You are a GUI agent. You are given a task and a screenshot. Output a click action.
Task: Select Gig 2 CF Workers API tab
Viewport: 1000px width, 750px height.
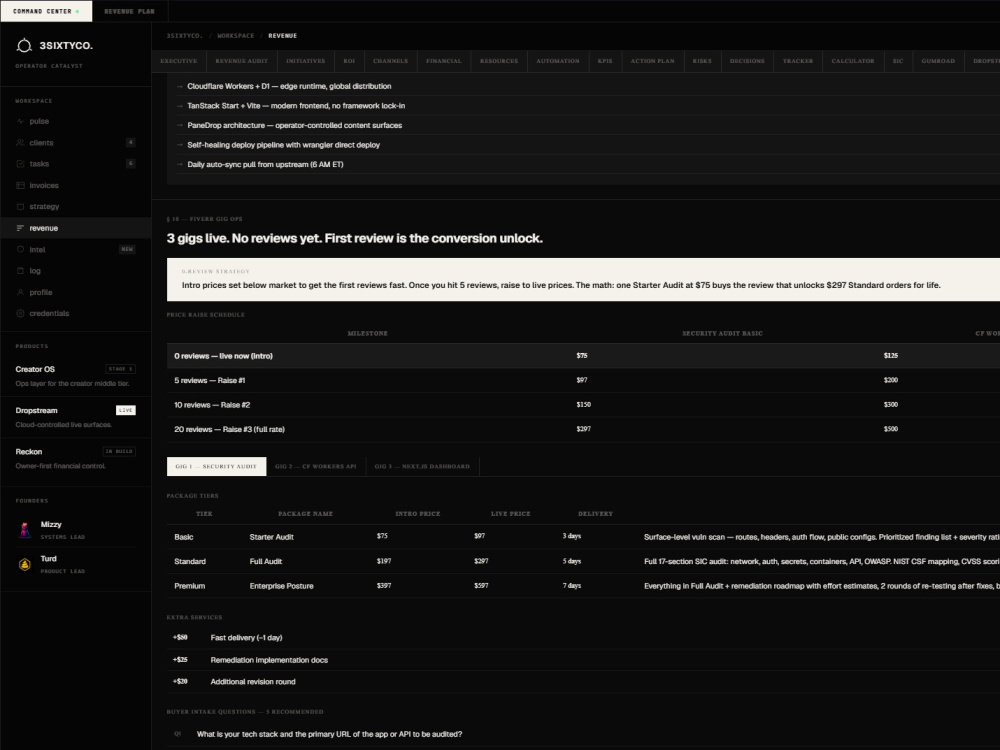tap(316, 466)
